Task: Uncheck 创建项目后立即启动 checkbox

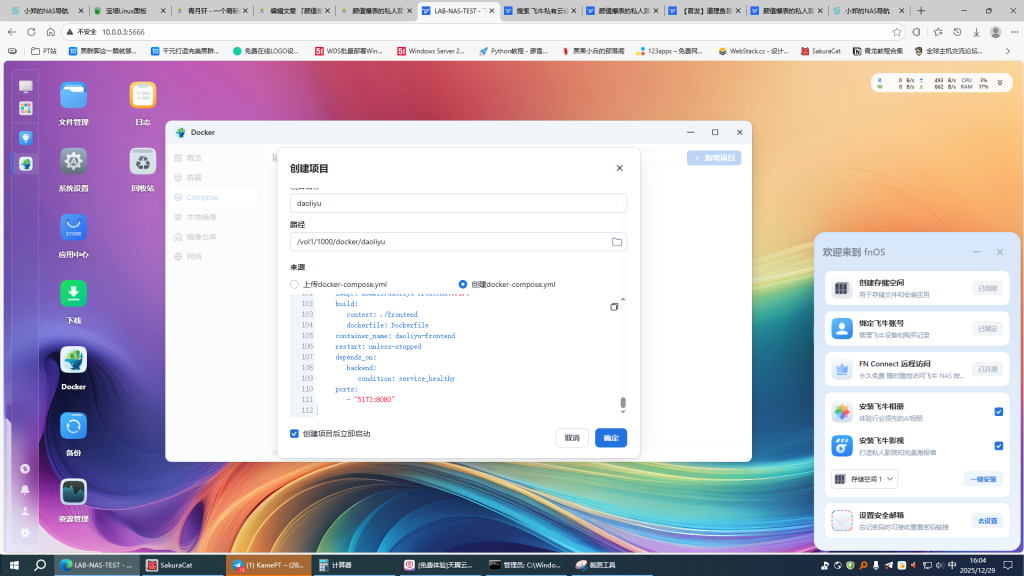Action: [x=294, y=434]
